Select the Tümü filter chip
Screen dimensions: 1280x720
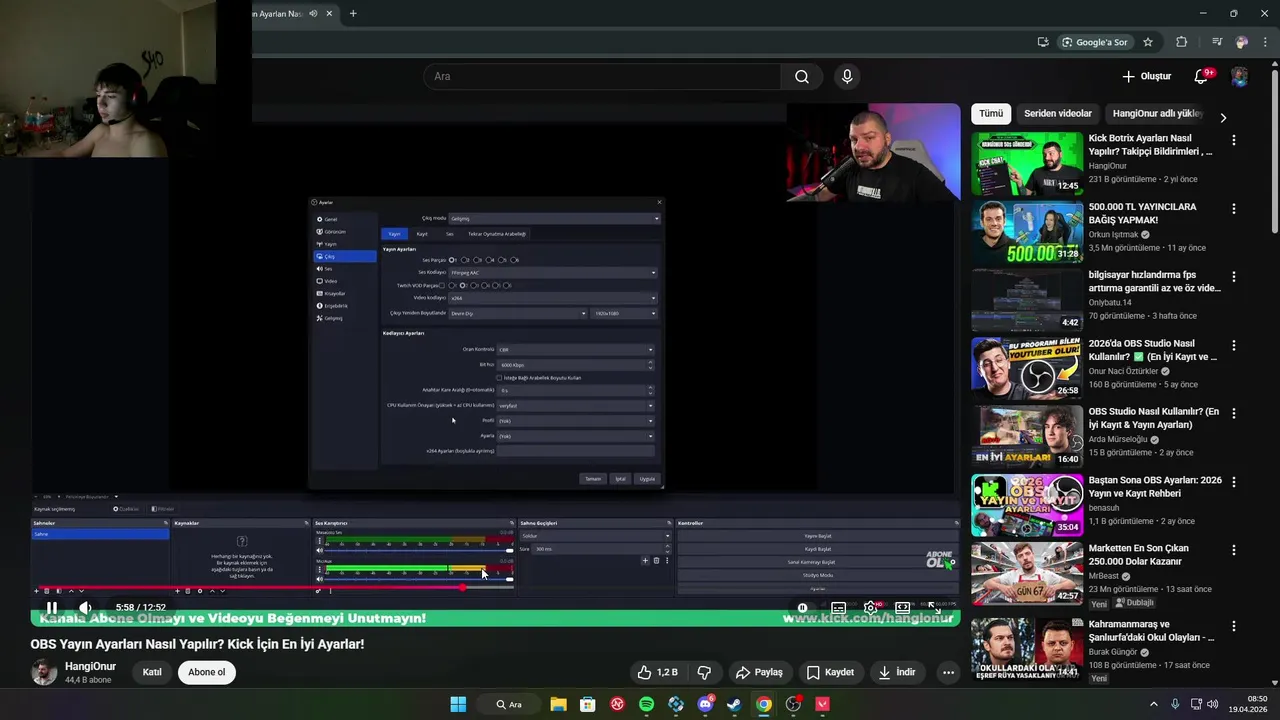tap(991, 114)
